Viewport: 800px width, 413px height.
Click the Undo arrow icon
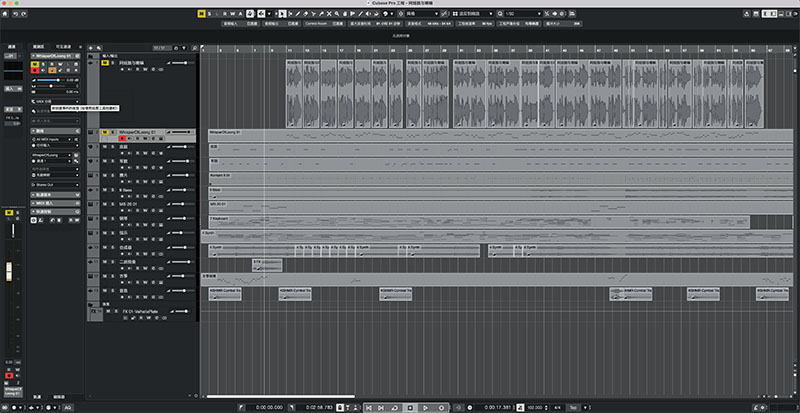[15, 14]
